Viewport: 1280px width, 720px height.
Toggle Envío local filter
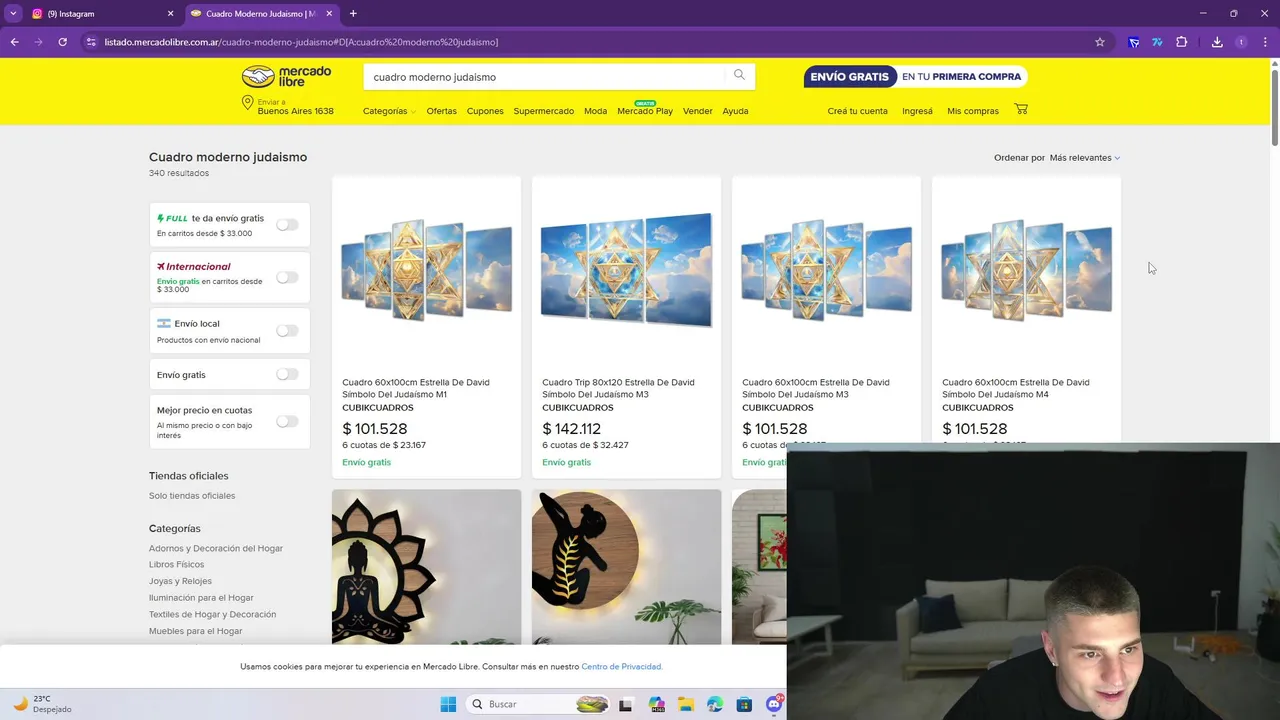pyautogui.click(x=287, y=330)
